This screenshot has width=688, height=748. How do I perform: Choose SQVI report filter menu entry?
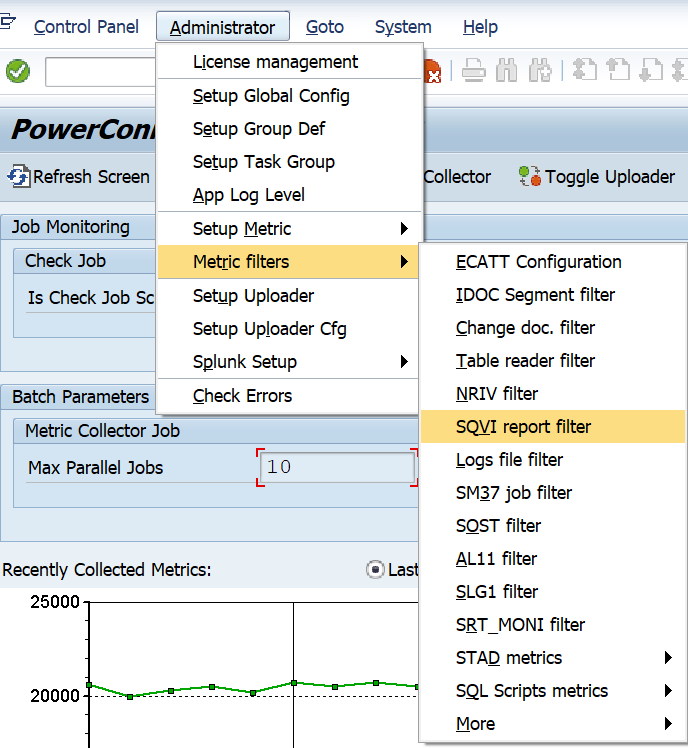coord(523,427)
